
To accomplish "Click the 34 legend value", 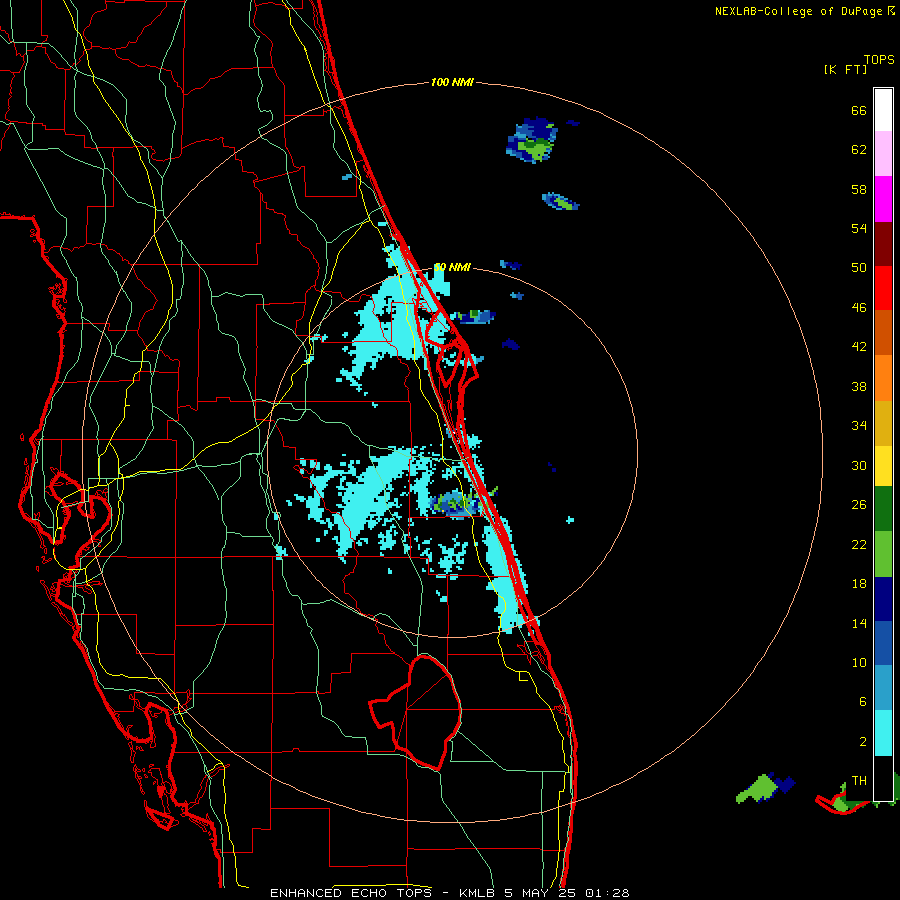I will 859,426.
